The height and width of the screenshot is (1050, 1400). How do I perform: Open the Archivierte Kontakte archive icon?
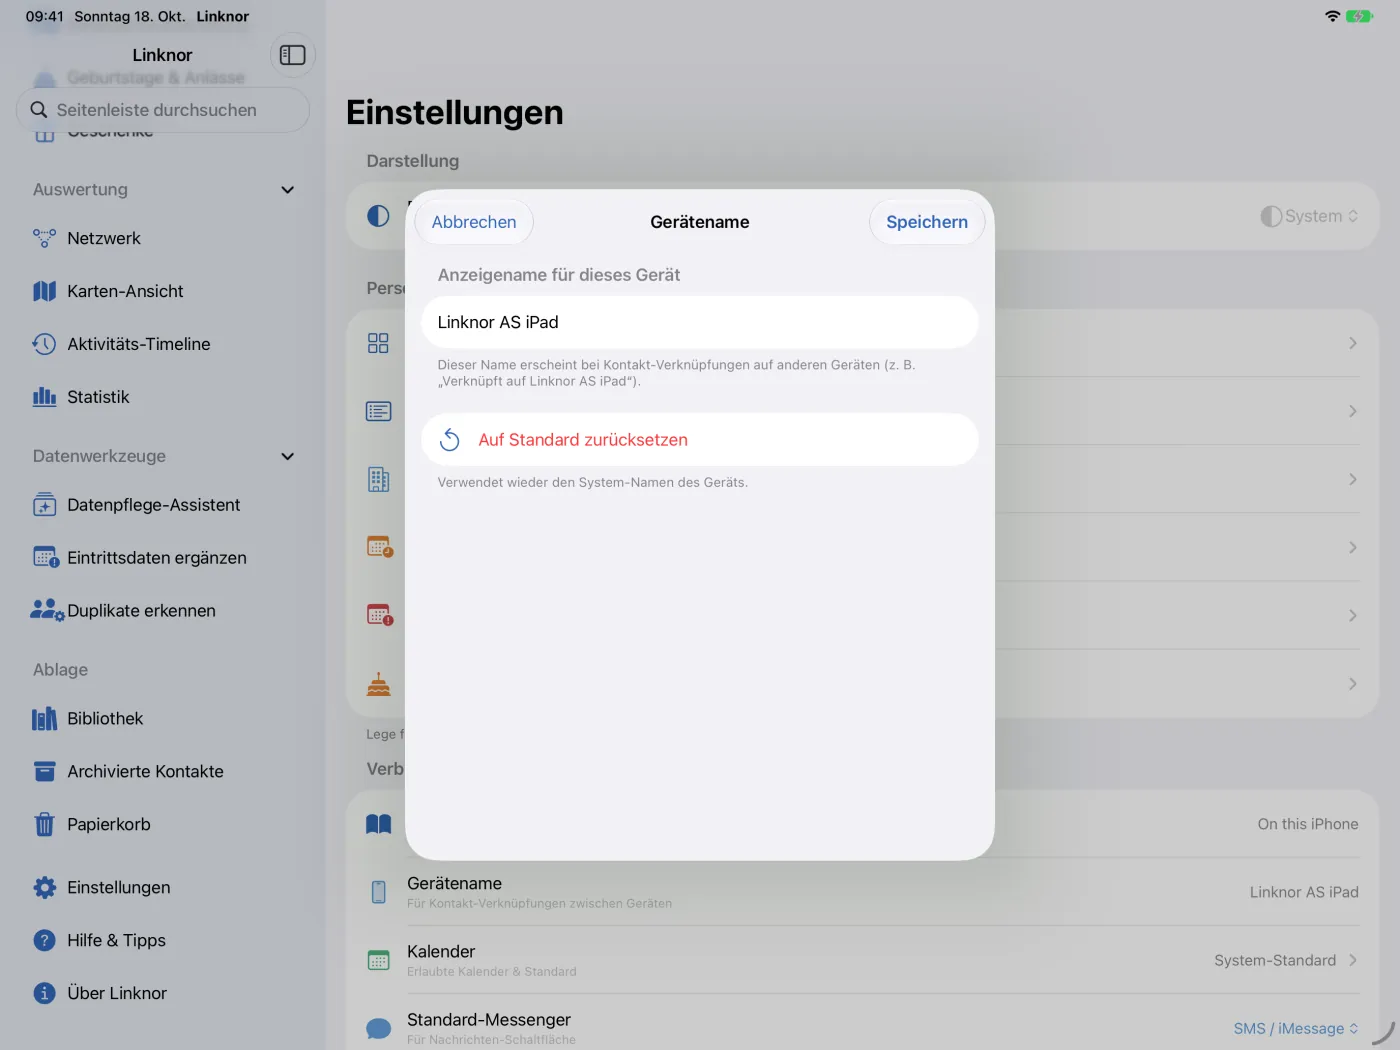coord(44,772)
